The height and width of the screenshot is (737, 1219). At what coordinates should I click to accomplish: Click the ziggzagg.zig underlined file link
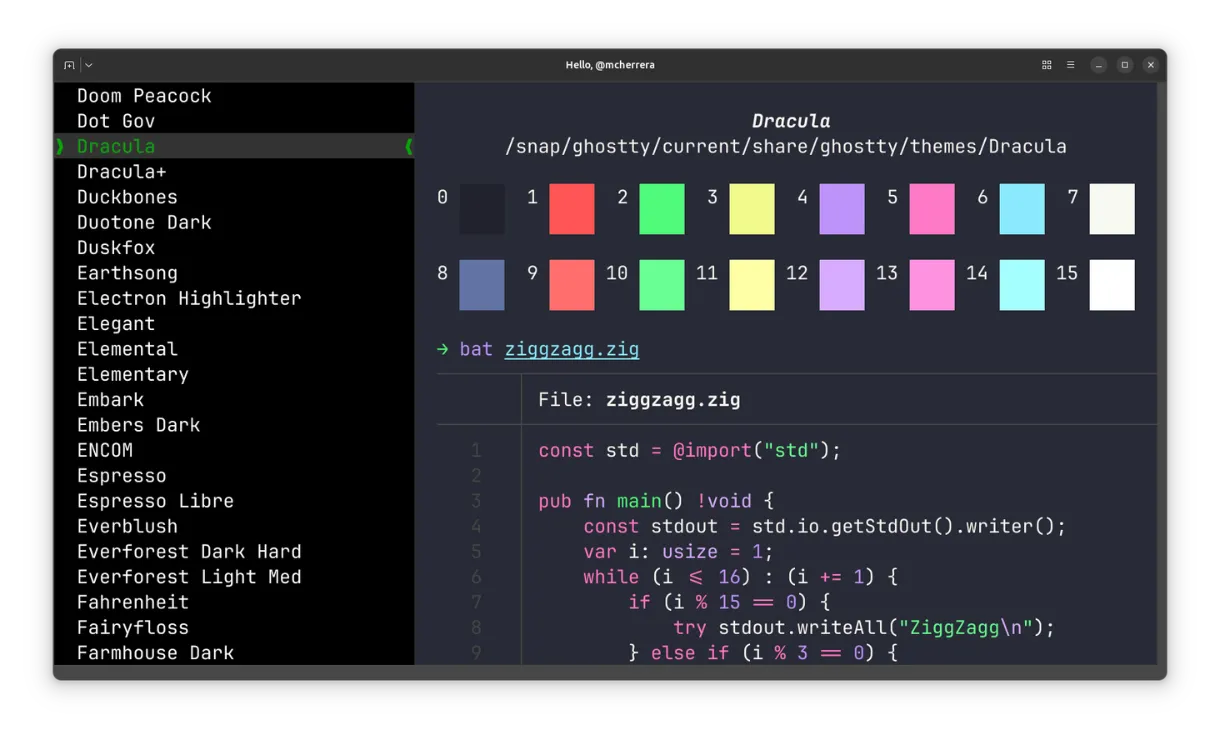click(571, 349)
